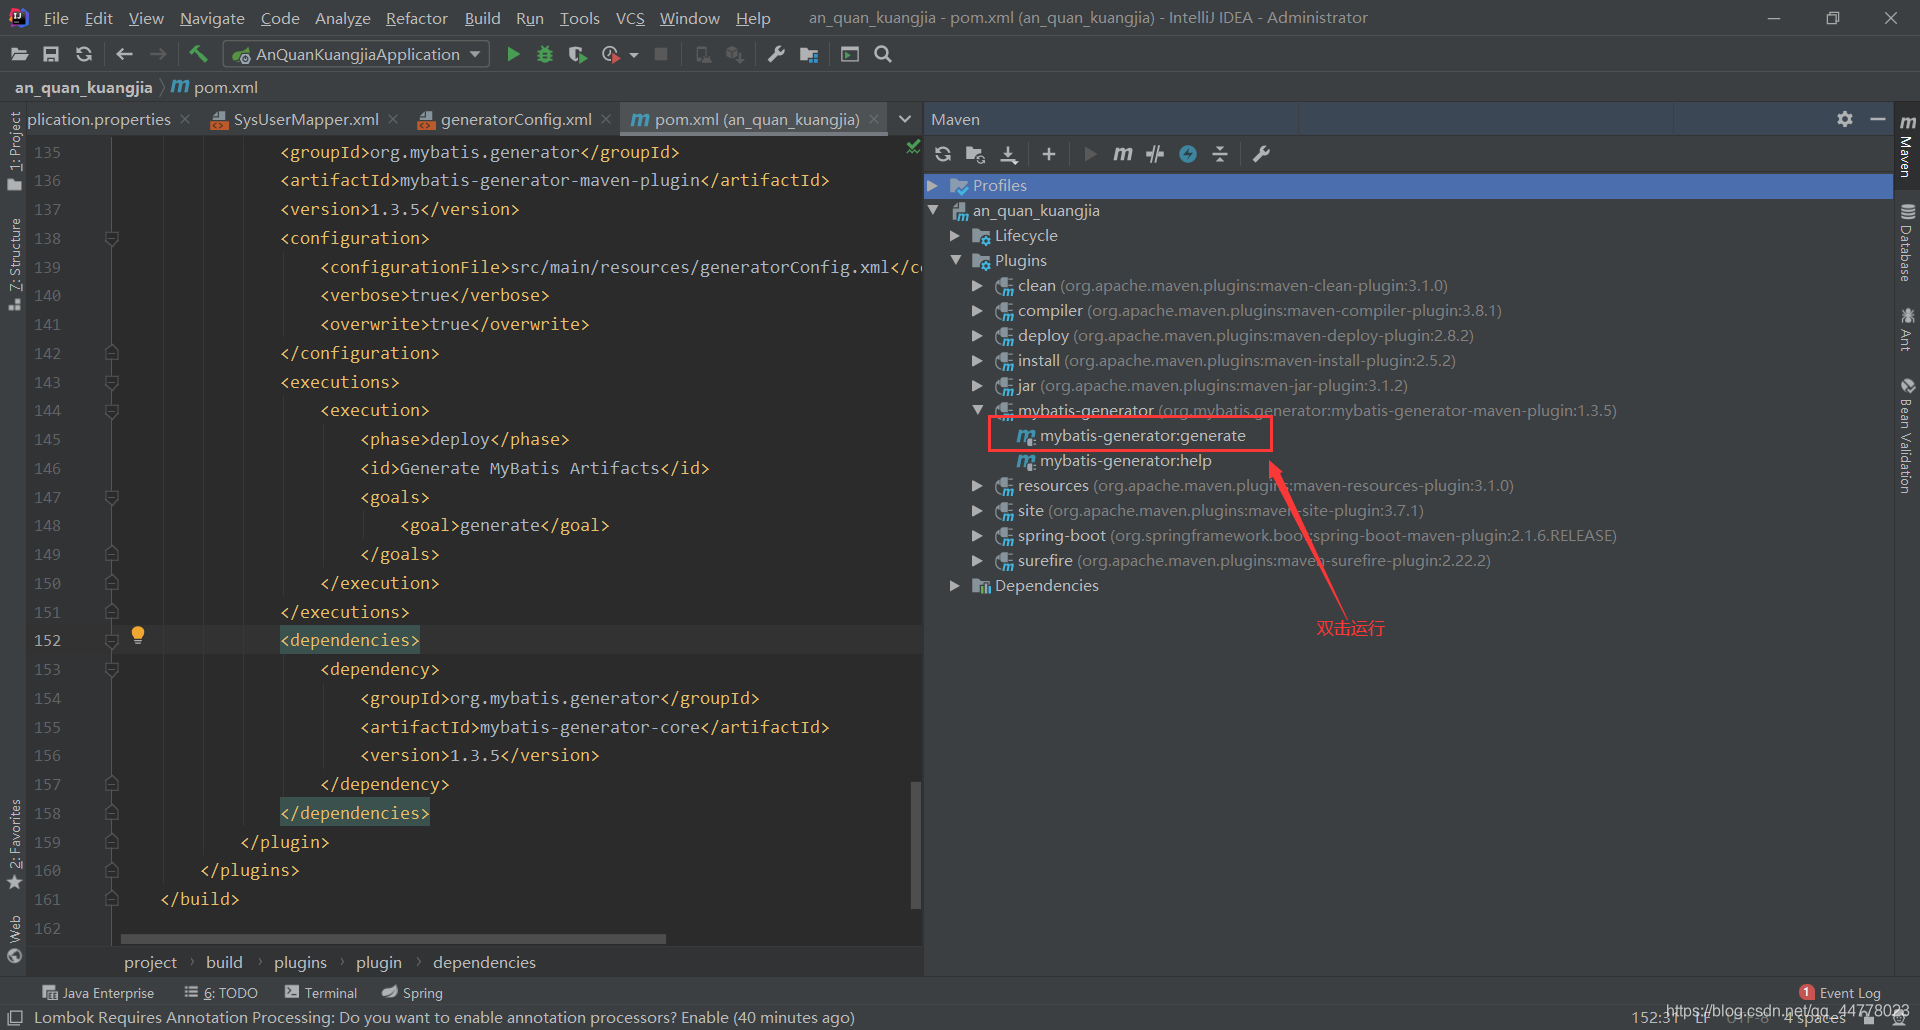The width and height of the screenshot is (1920, 1030).
Task: Open Maven settings wrench icon
Action: [1261, 154]
